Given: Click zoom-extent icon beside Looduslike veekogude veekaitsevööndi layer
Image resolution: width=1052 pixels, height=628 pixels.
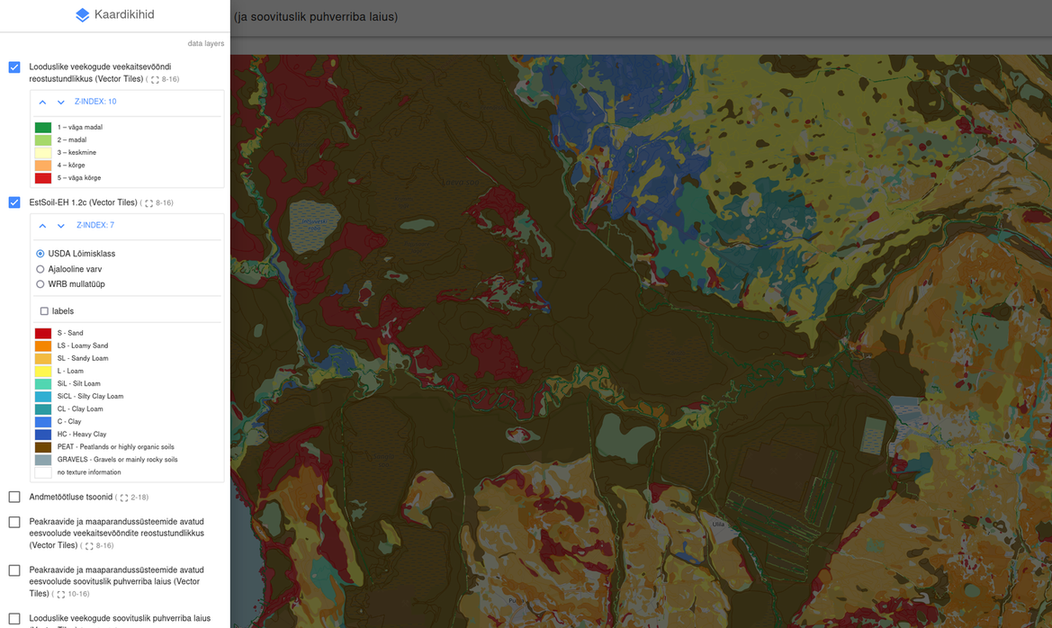Looking at the screenshot, I should [x=153, y=78].
